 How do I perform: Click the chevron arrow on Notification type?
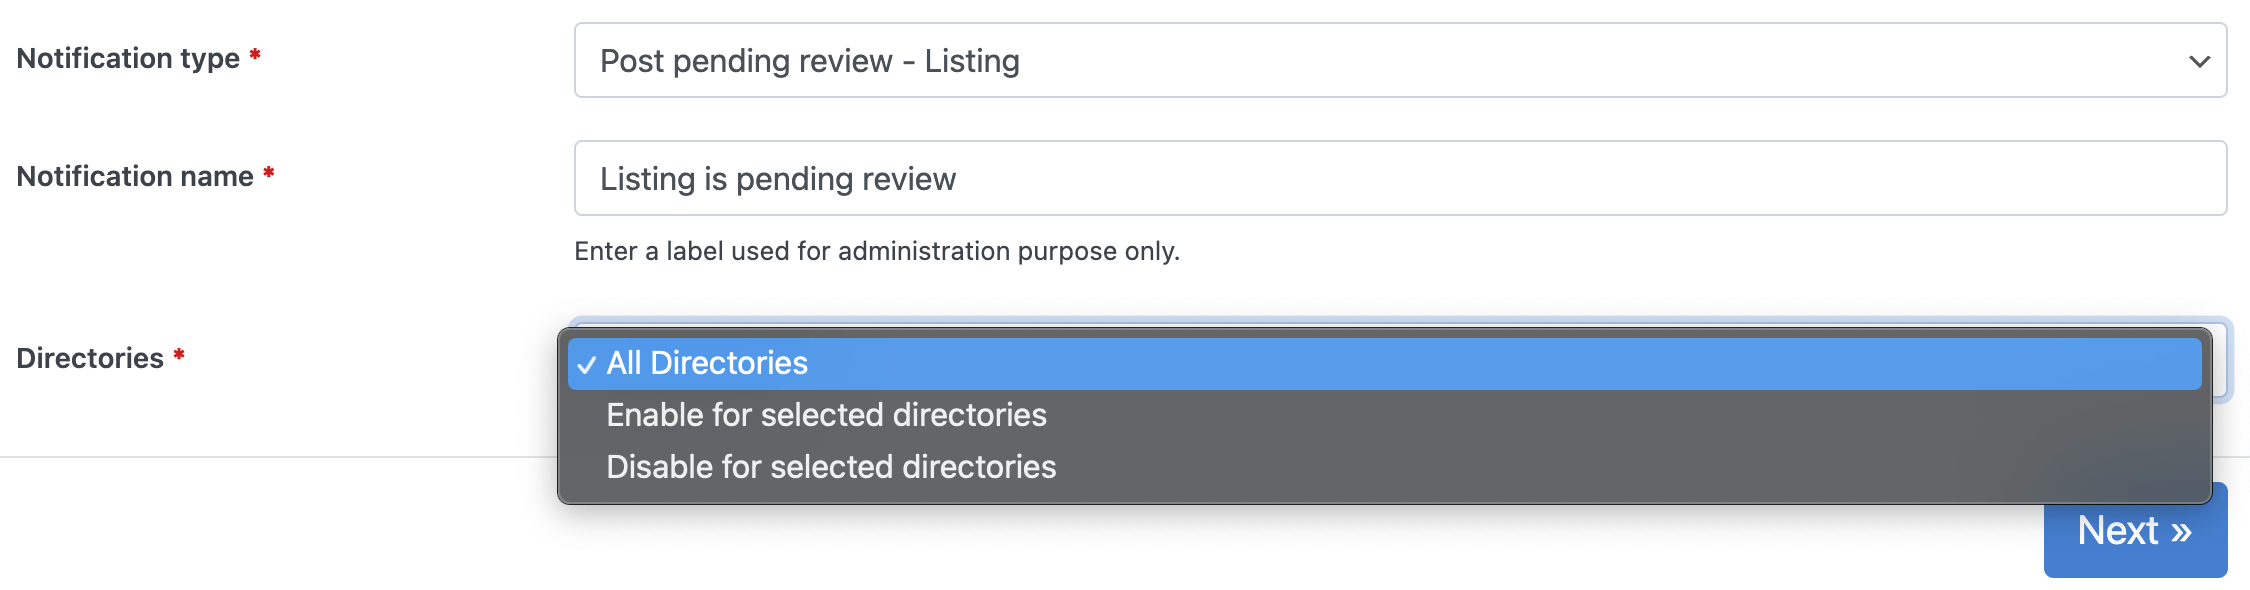(2199, 62)
